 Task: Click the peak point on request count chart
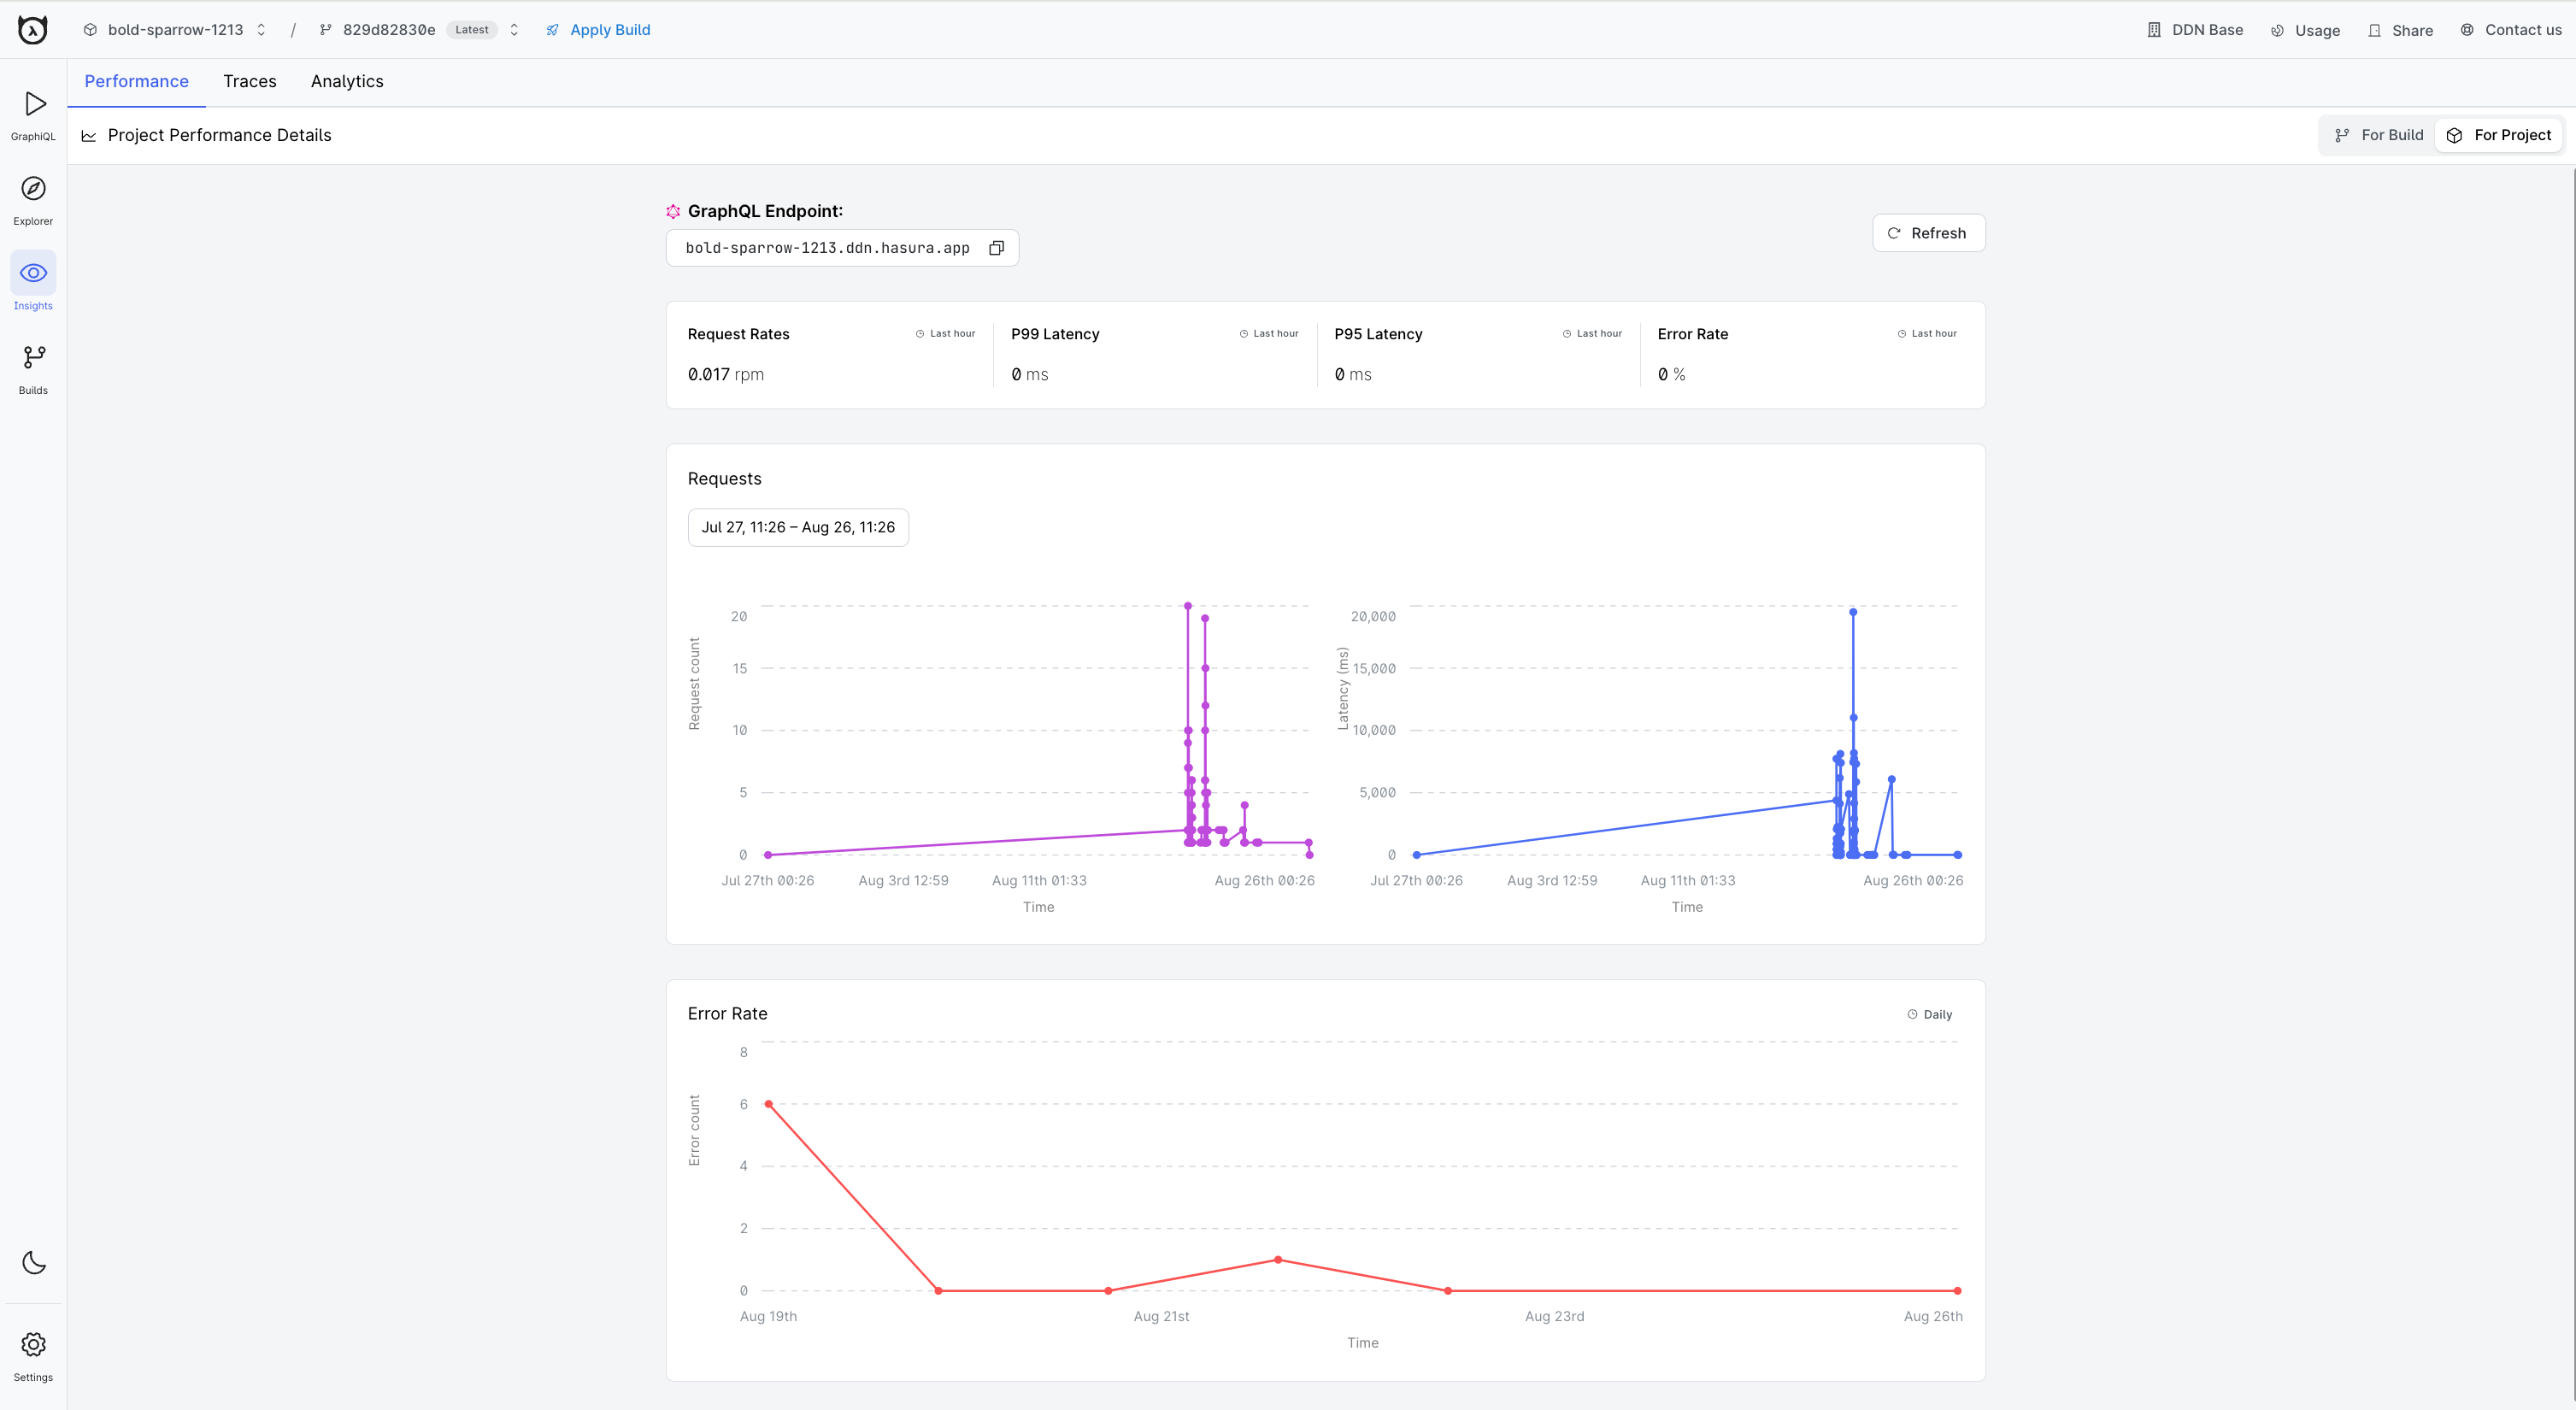[1188, 606]
